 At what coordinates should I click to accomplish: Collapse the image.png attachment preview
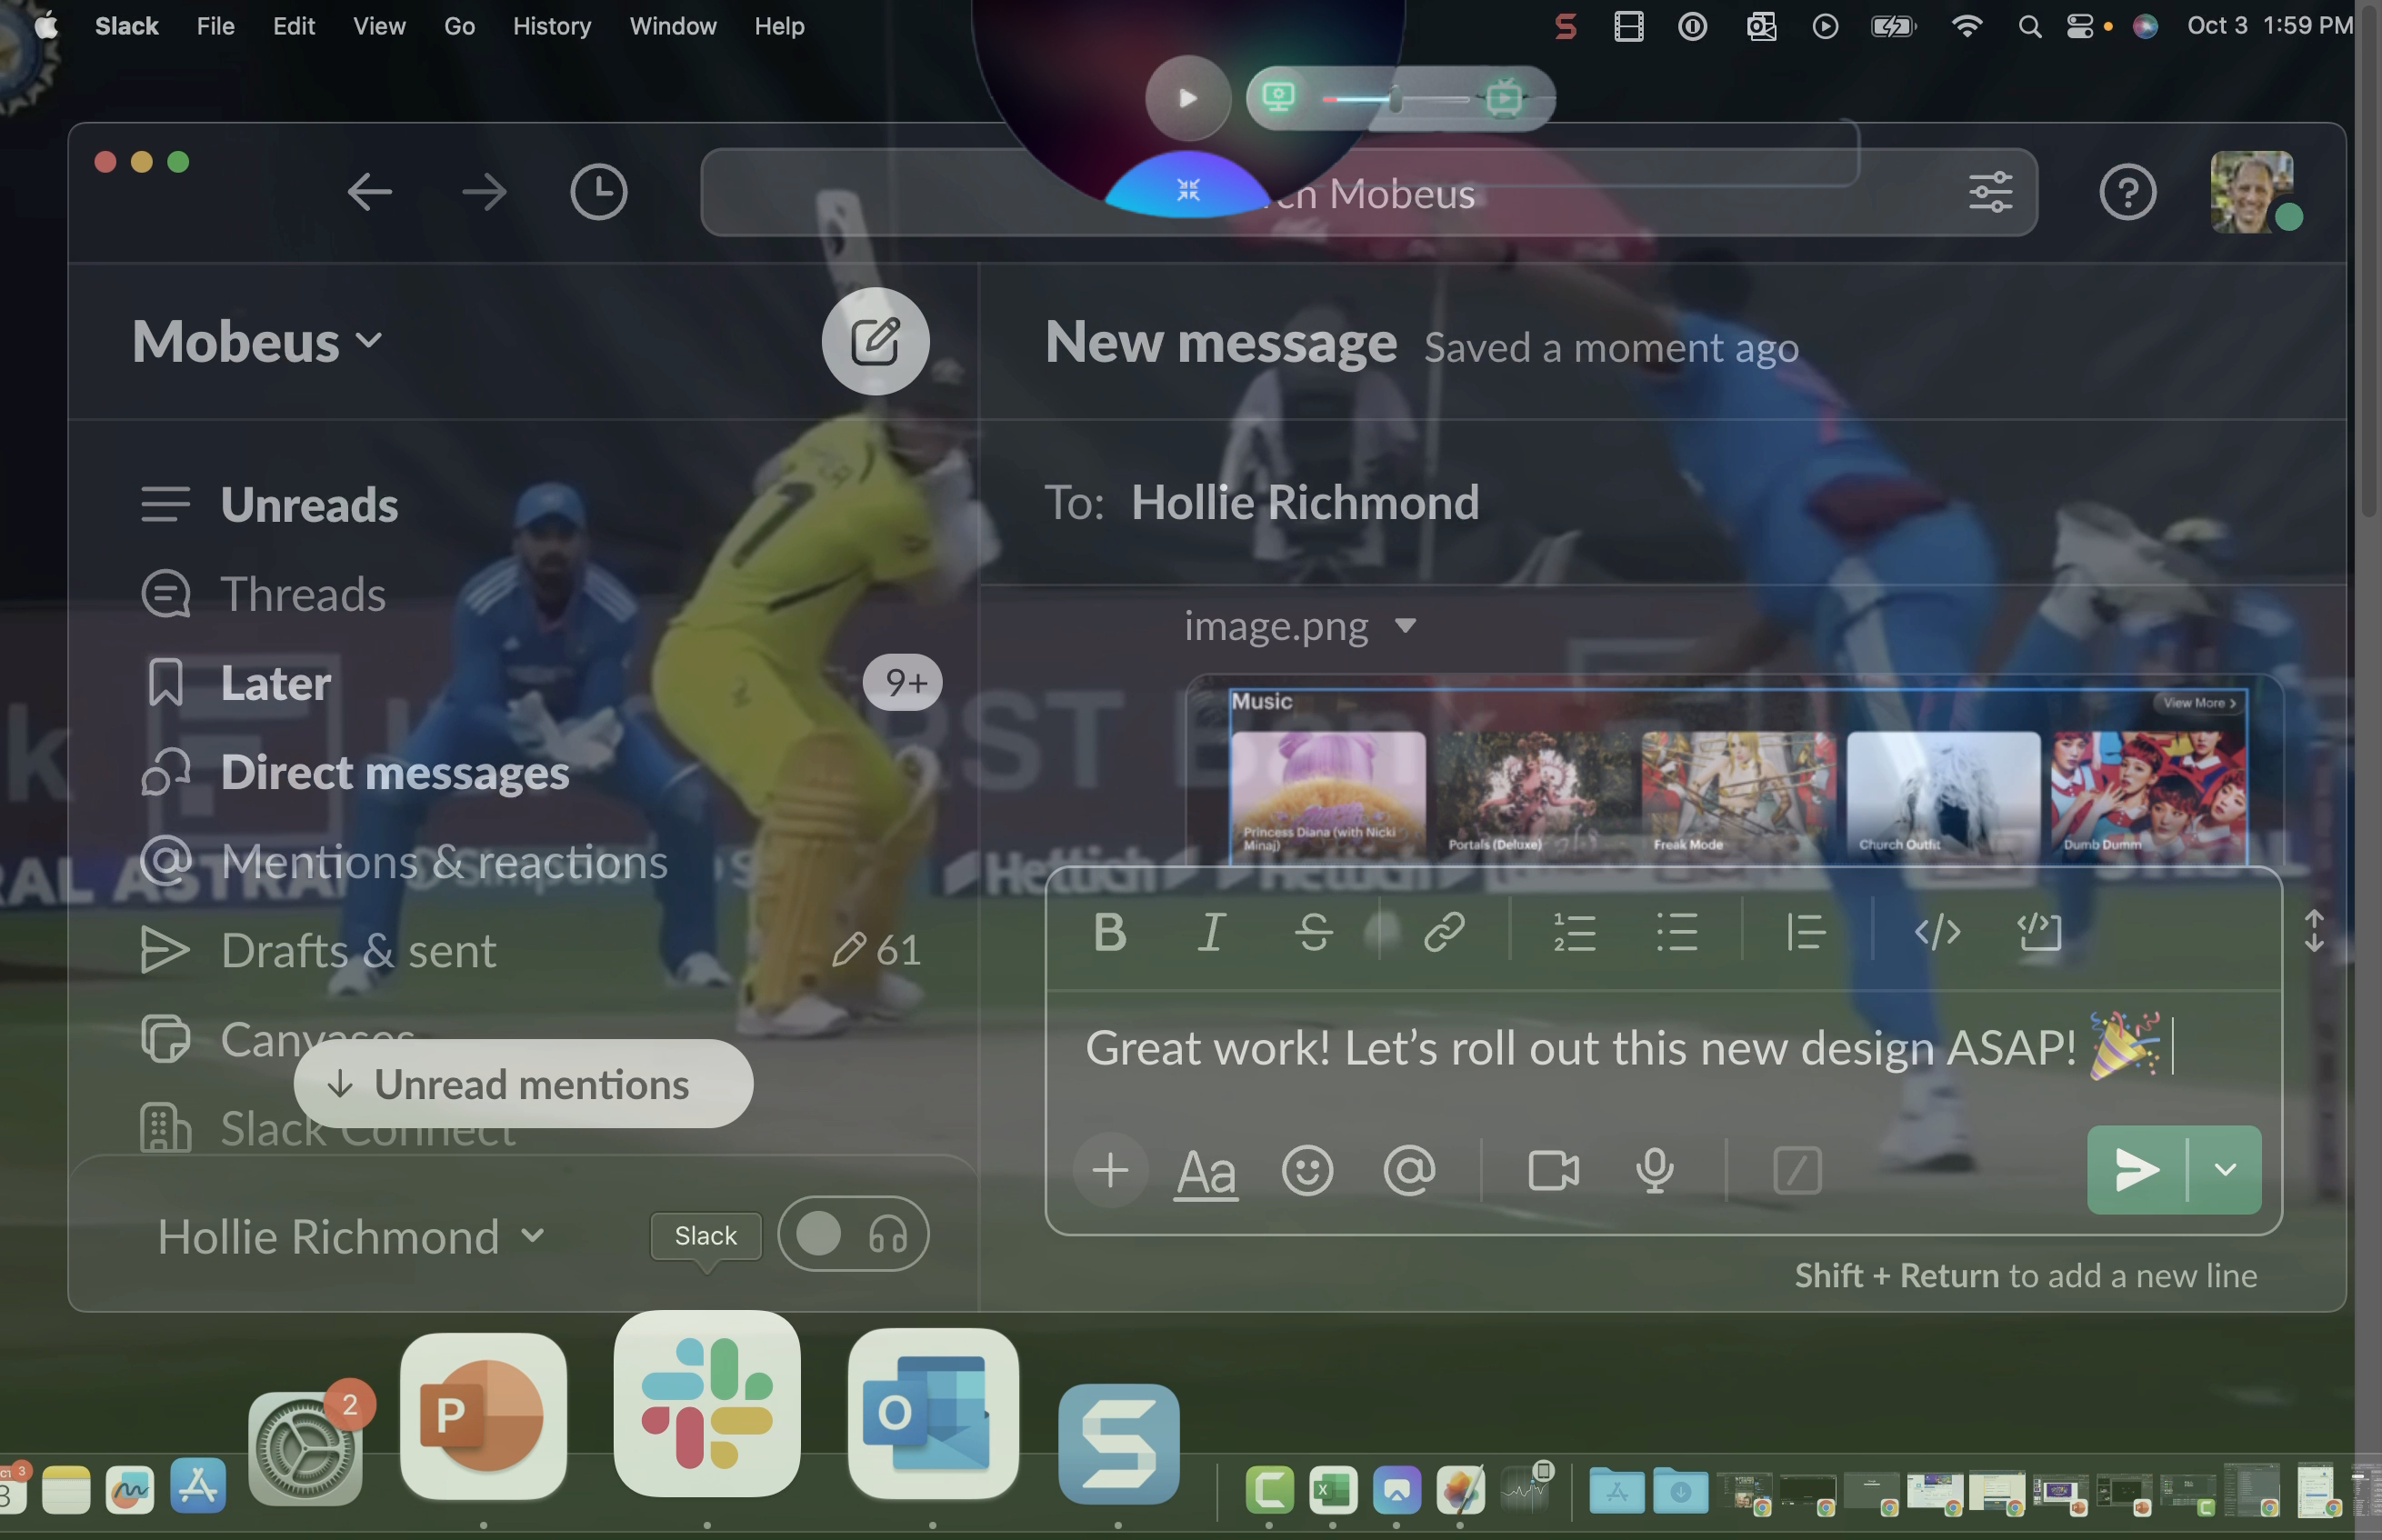pyautogui.click(x=1405, y=626)
